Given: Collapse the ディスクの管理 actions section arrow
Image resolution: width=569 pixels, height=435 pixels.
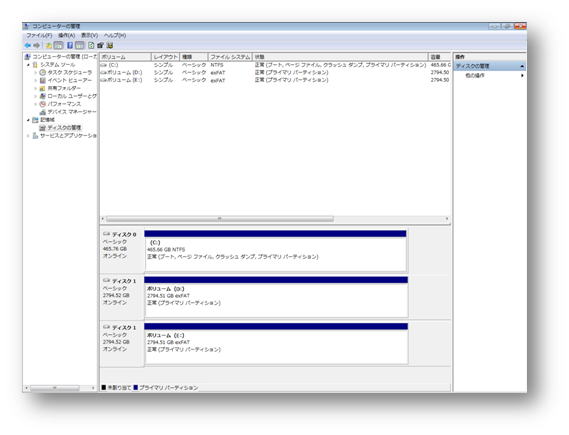Looking at the screenshot, I should [x=522, y=66].
